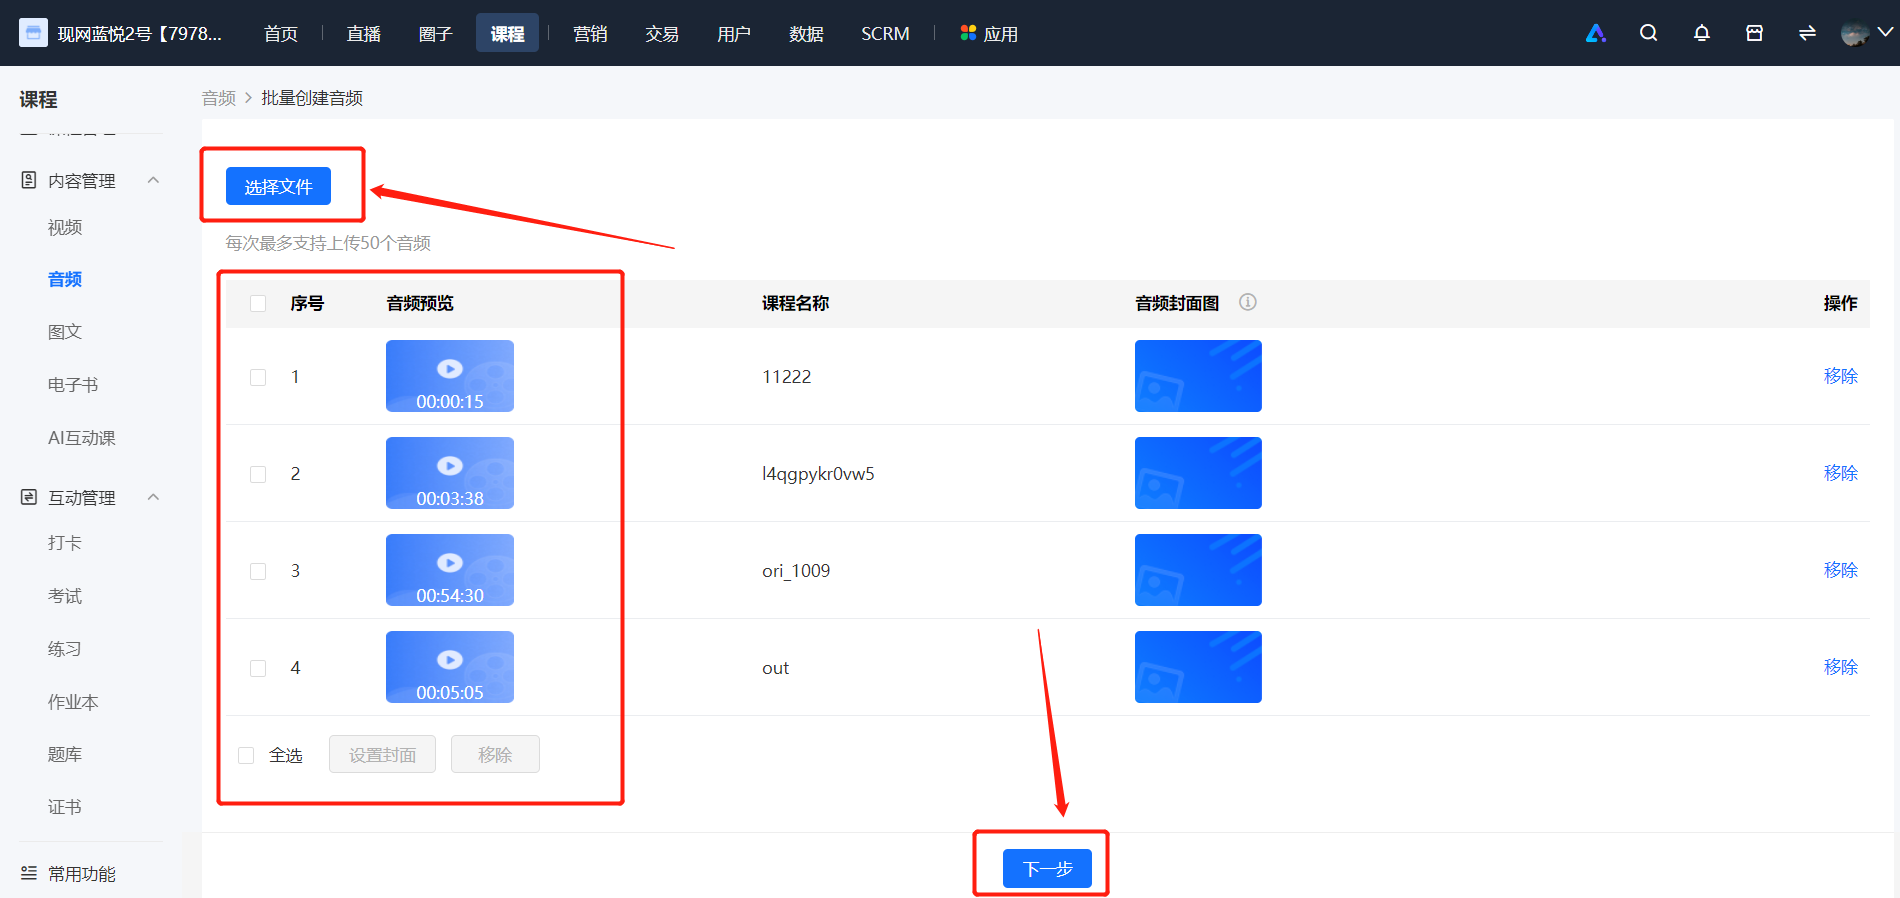Screen dimensions: 1900x898
Task: Open the user avatar dropdown
Action: pos(1866,33)
